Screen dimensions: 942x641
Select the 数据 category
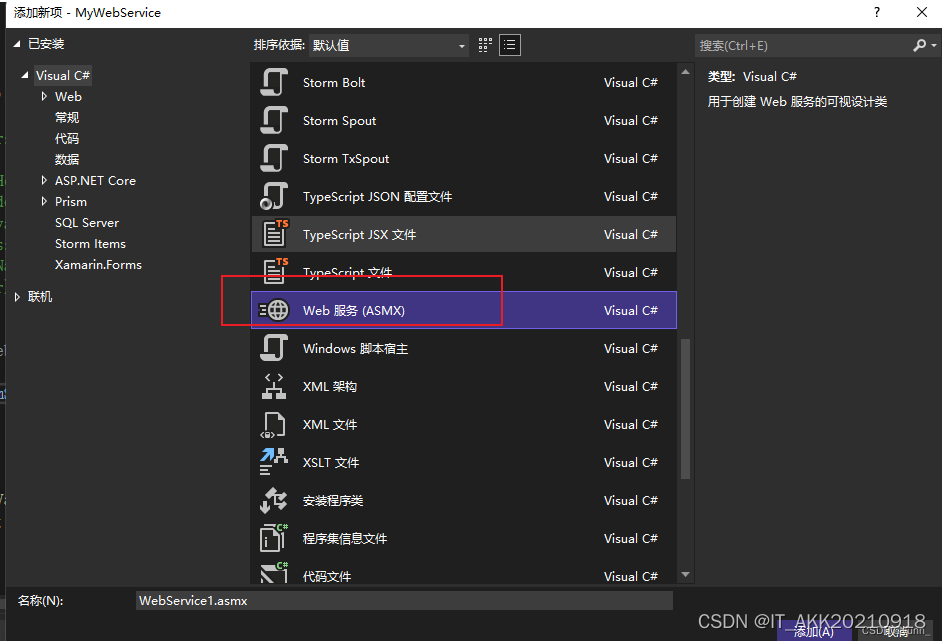click(x=67, y=159)
